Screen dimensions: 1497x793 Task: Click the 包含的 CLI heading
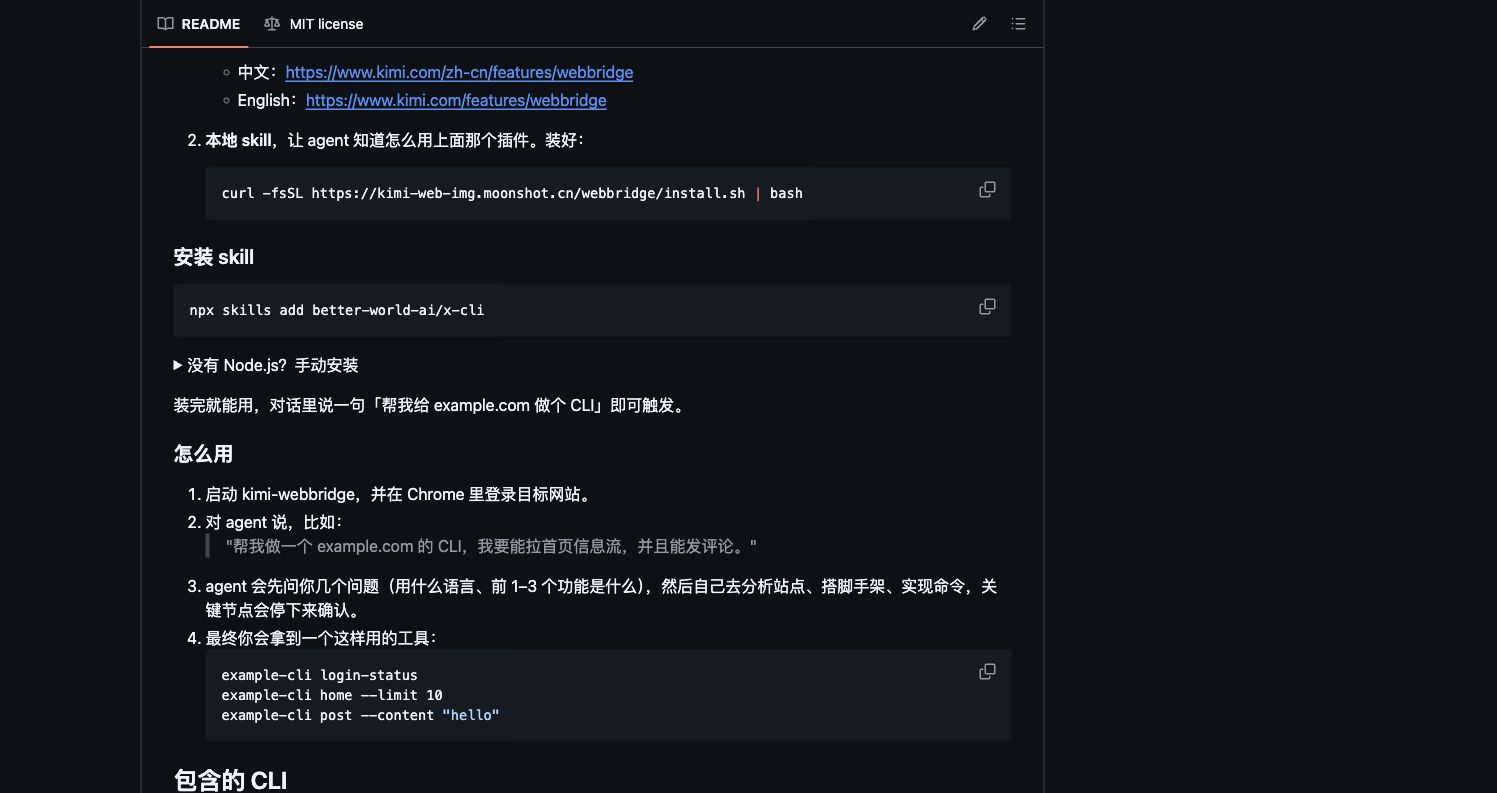[231, 780]
